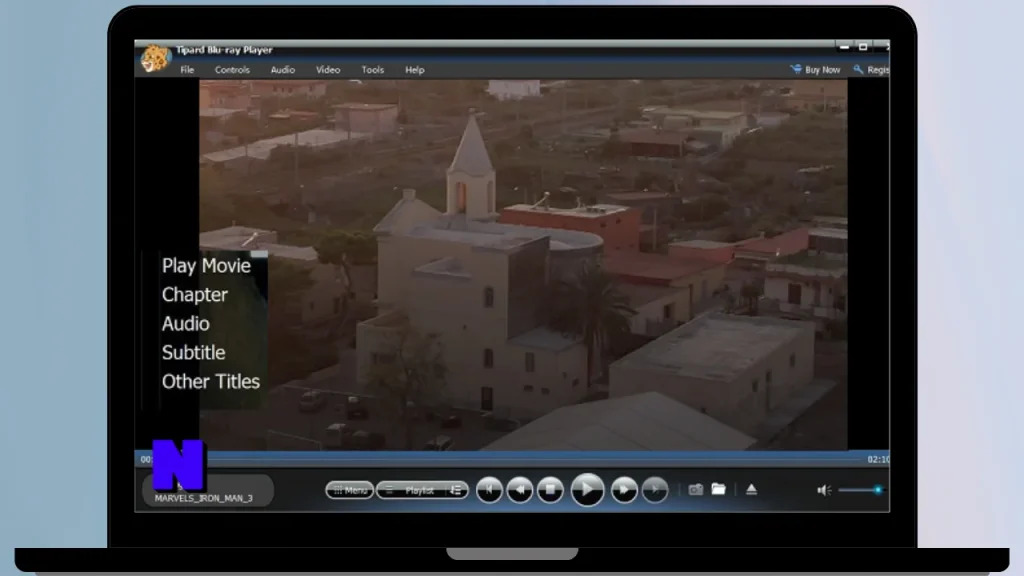Adjust the volume slider
The width and height of the screenshot is (1024, 576).
click(861, 490)
